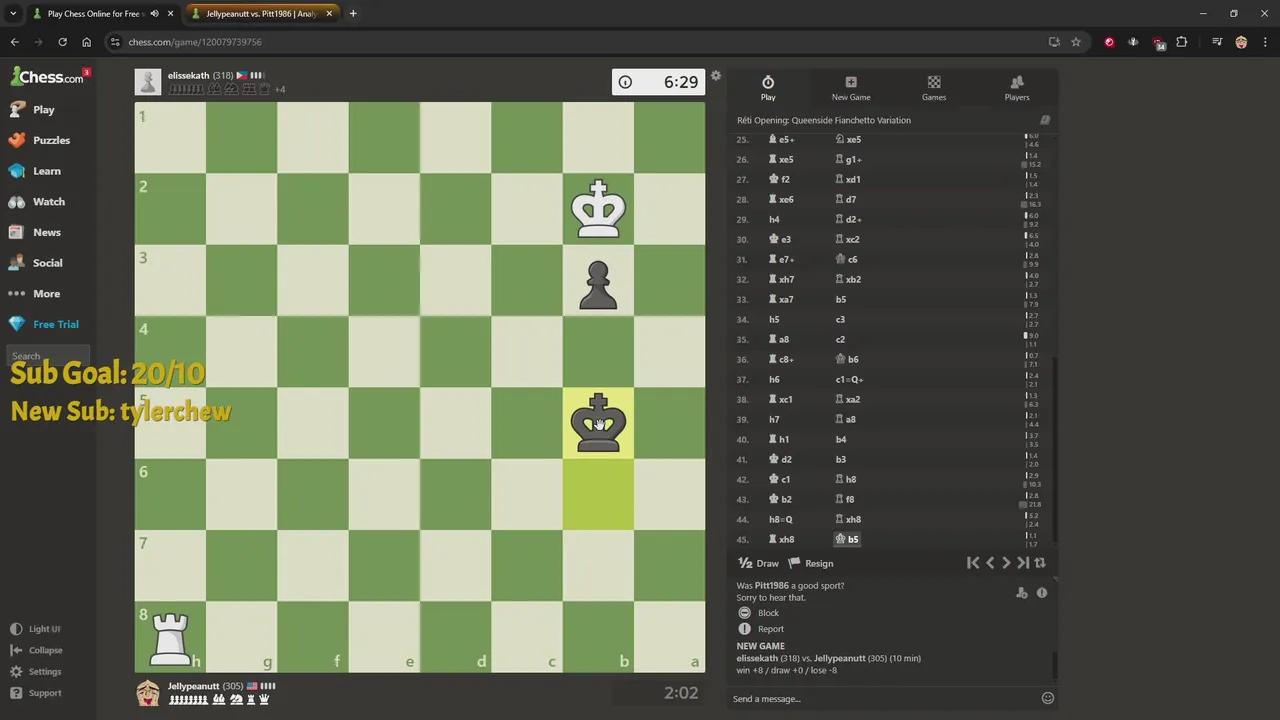
Task: Switch to the New Game tab
Action: [x=851, y=88]
